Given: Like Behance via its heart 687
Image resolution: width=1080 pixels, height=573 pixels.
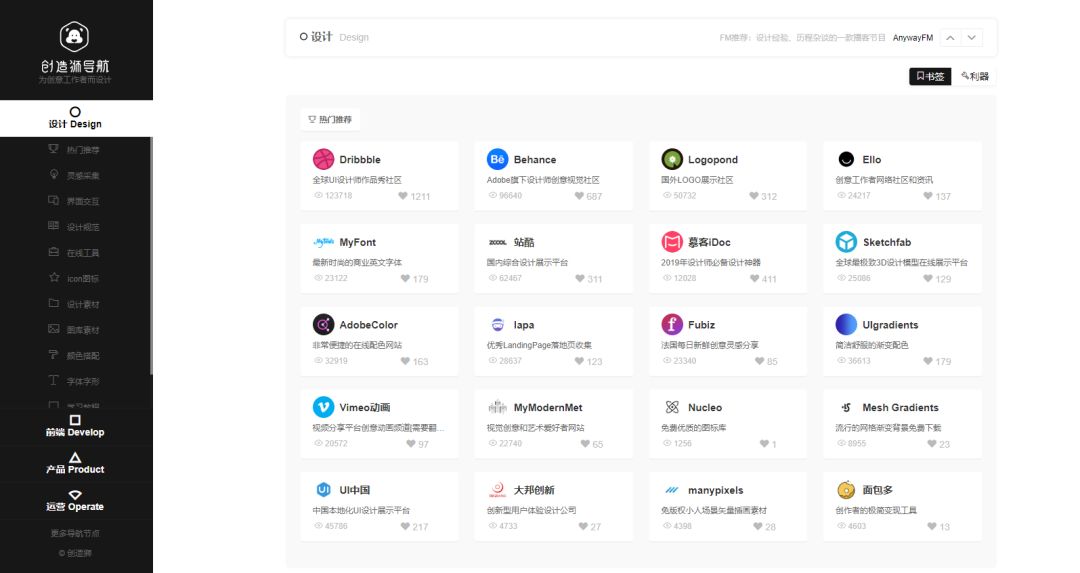Looking at the screenshot, I should [x=579, y=196].
